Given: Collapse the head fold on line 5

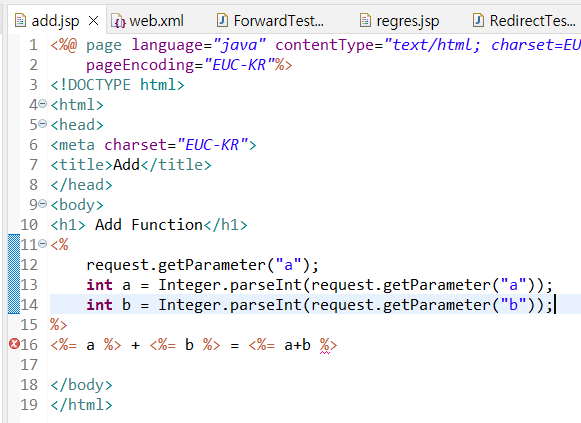Looking at the screenshot, I should tap(43, 124).
